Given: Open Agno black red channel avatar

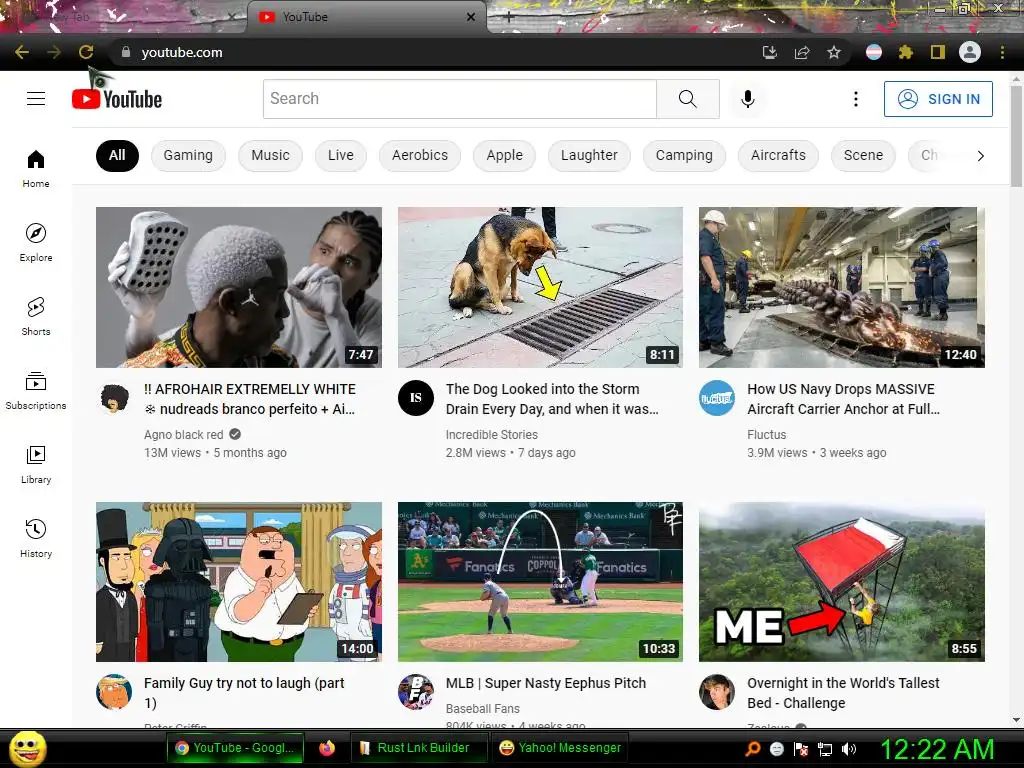Looking at the screenshot, I should [114, 398].
